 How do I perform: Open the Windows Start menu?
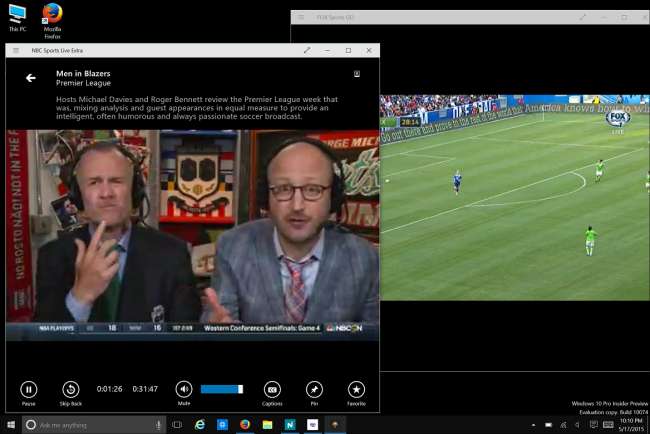pyautogui.click(x=11, y=424)
